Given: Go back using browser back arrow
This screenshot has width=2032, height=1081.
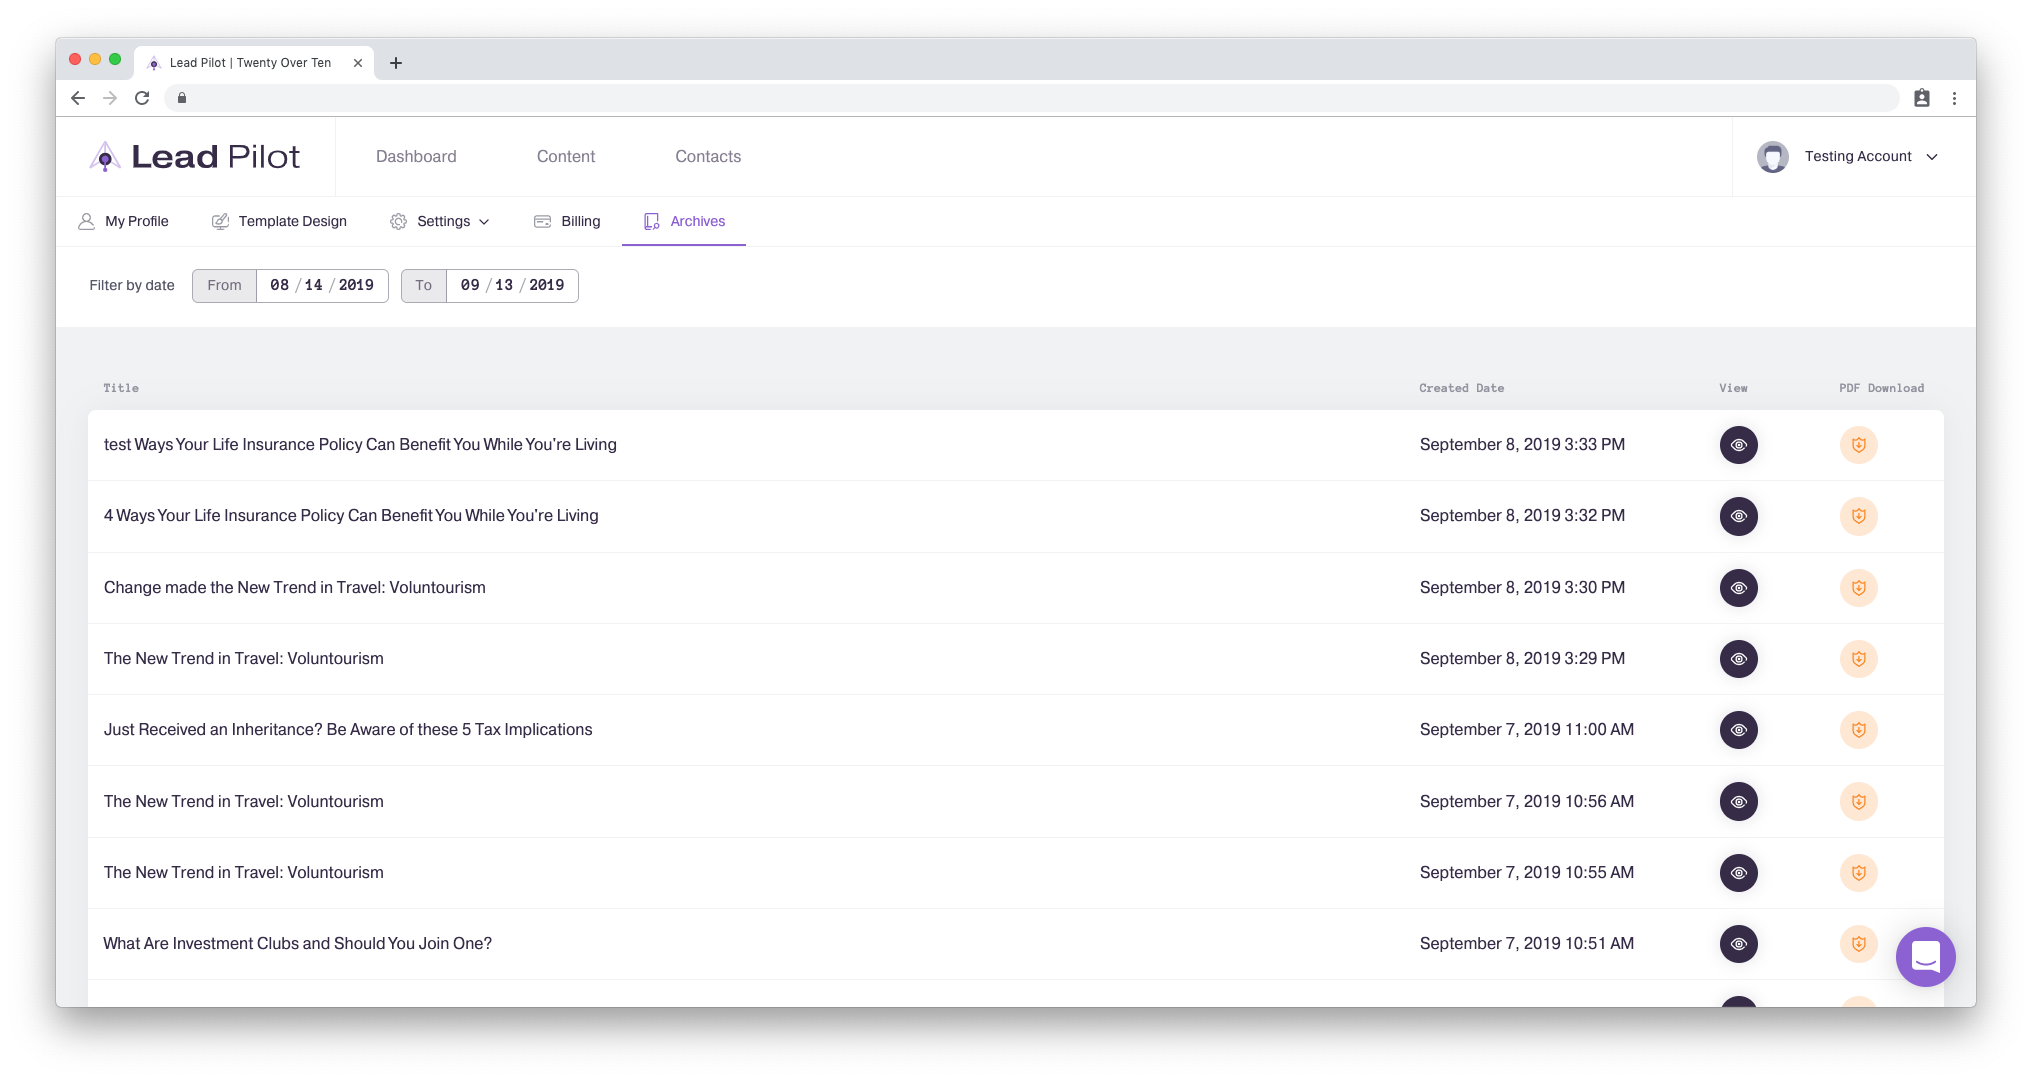Looking at the screenshot, I should click(78, 98).
